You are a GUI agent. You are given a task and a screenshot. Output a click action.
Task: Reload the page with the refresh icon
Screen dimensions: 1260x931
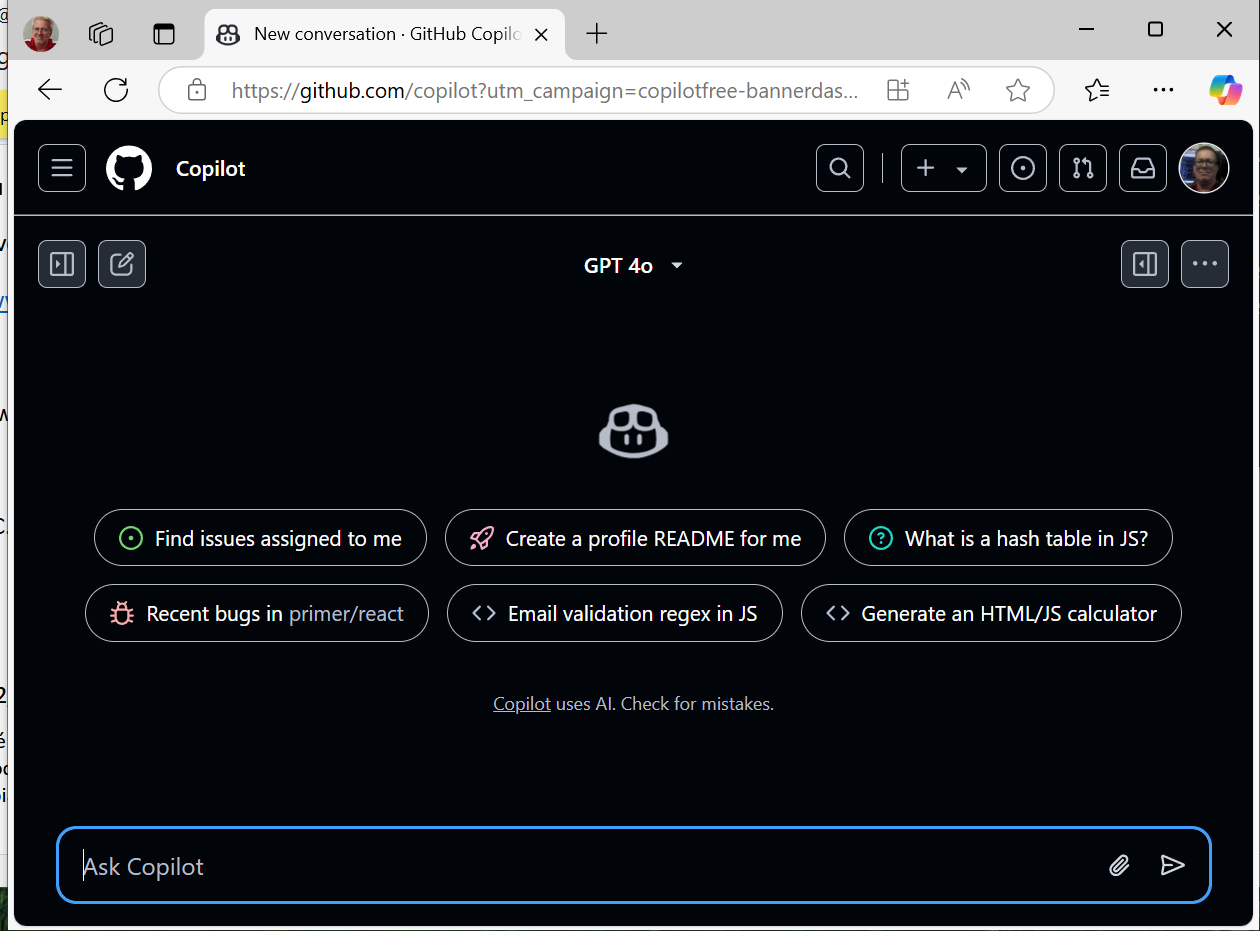click(x=117, y=90)
